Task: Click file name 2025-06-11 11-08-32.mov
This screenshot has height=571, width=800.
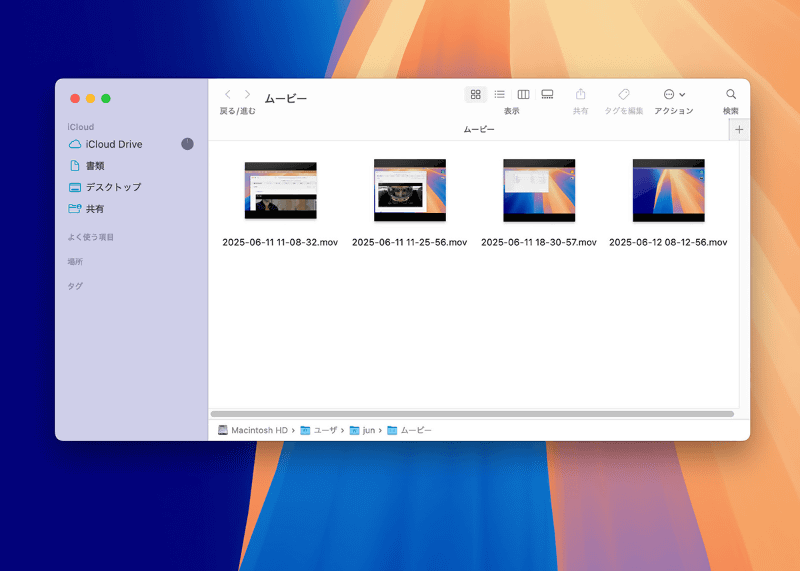Action: 280,242
